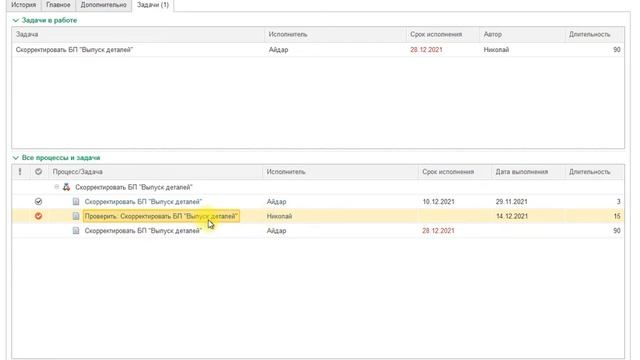Switch to the История tab
This screenshot has height=360, width=640.
(23, 5)
